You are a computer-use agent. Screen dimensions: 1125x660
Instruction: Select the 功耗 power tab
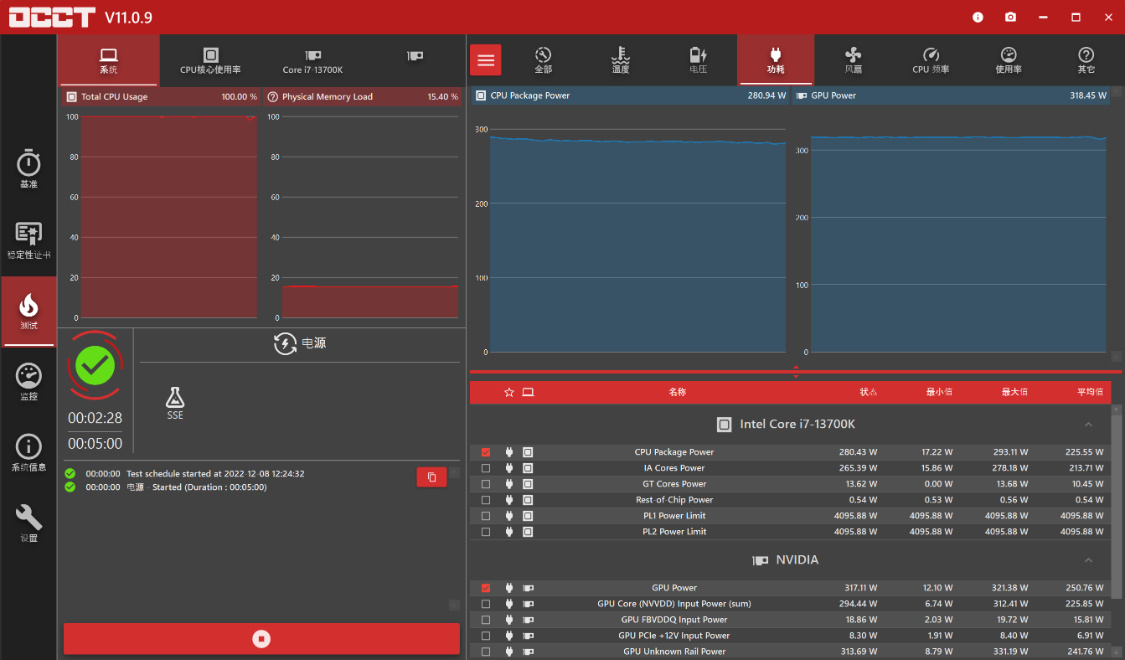[776, 60]
